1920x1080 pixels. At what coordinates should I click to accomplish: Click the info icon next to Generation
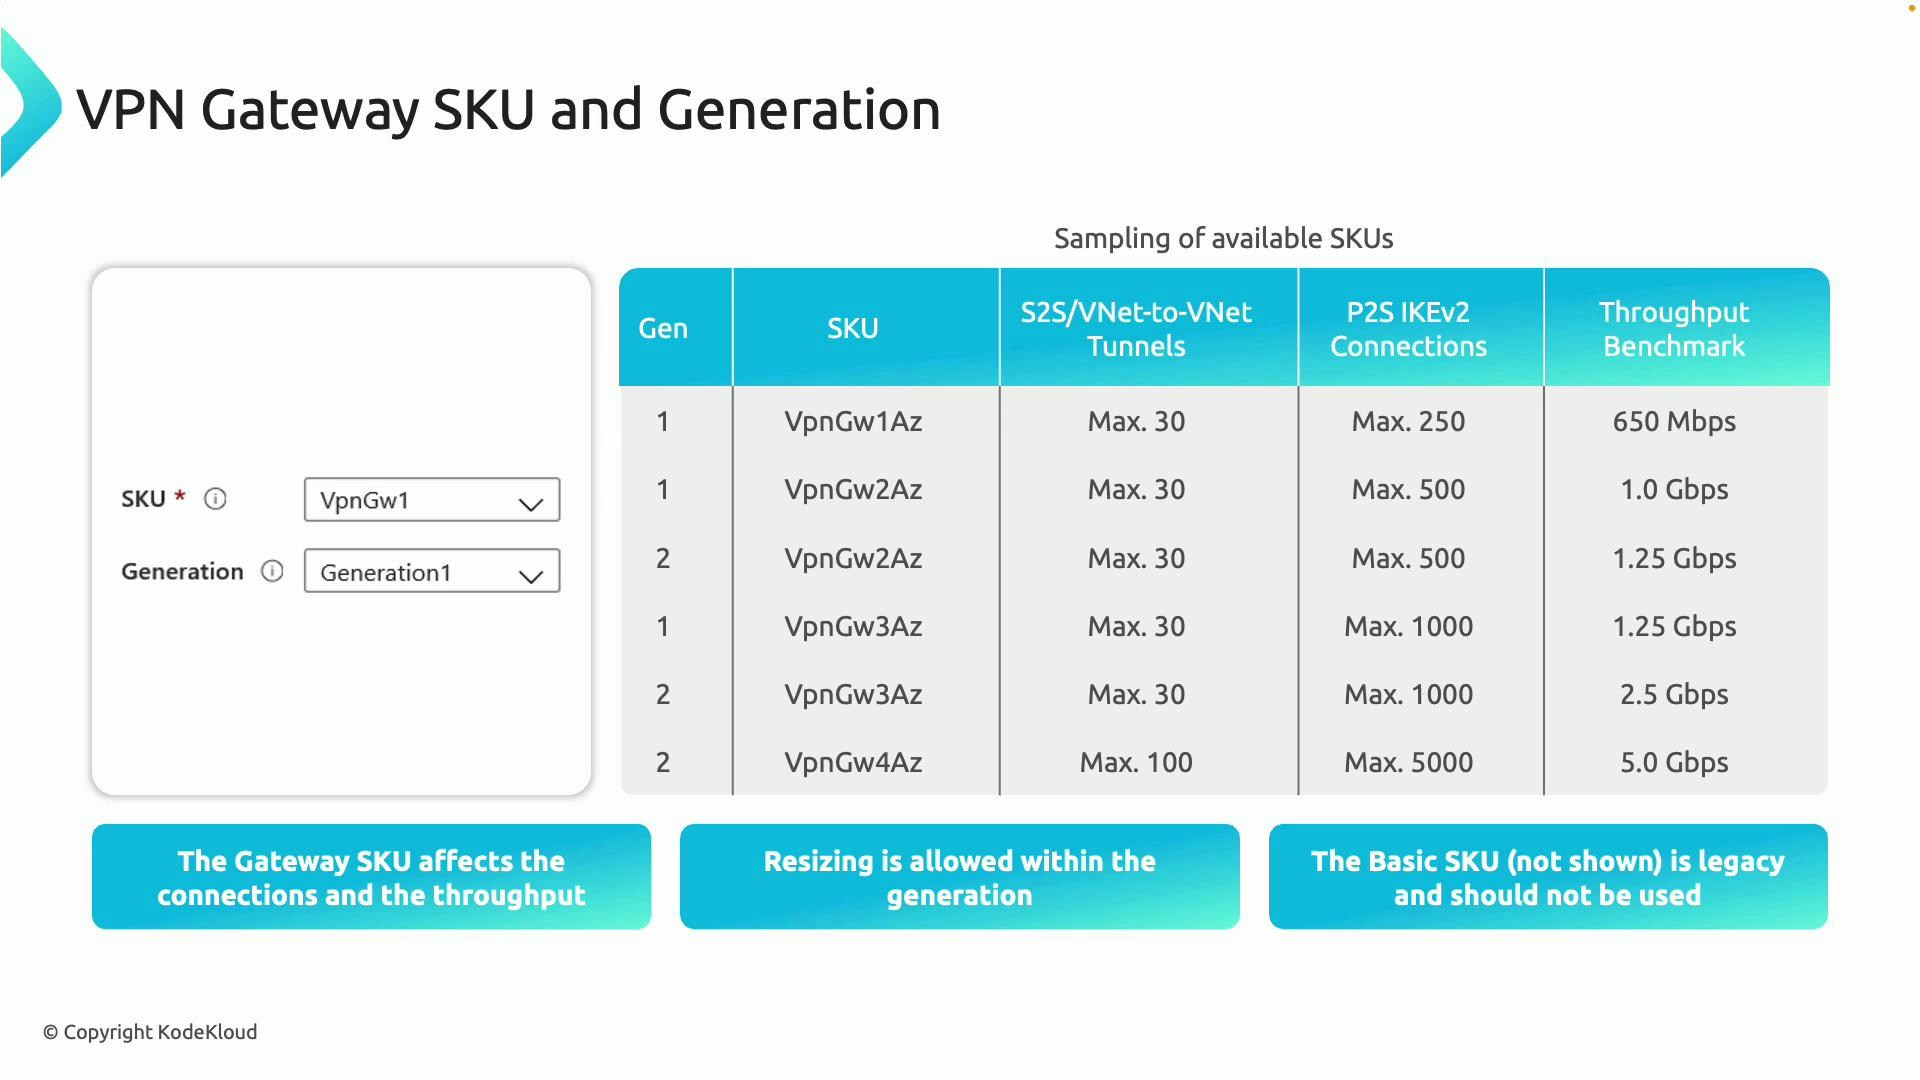(x=272, y=571)
